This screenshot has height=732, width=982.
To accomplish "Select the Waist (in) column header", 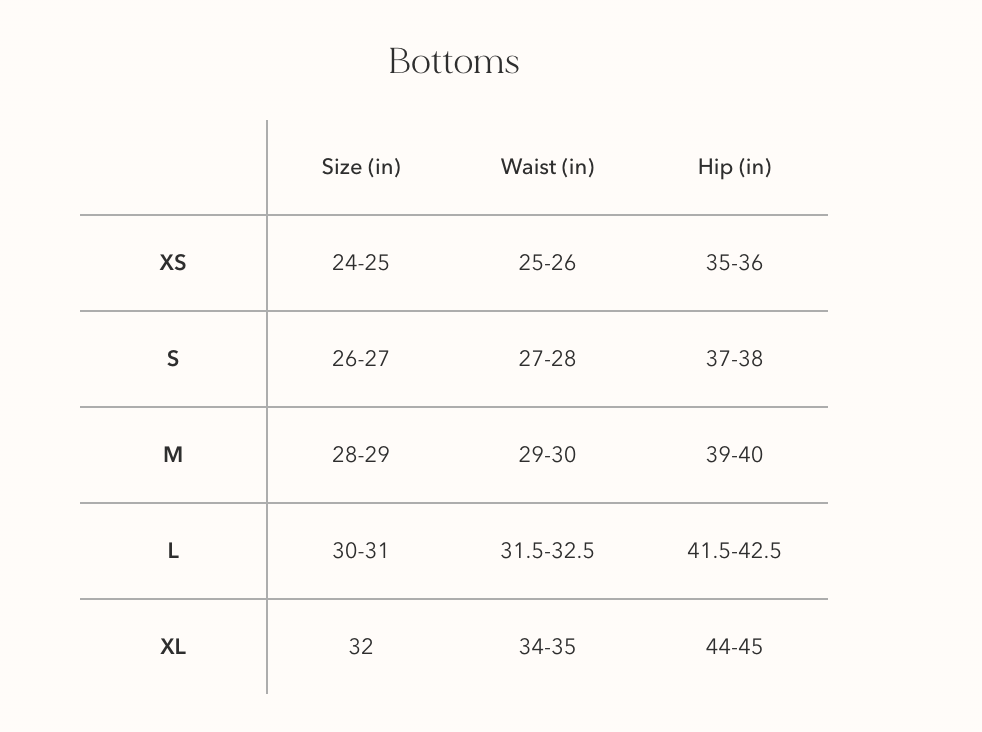I will [547, 167].
